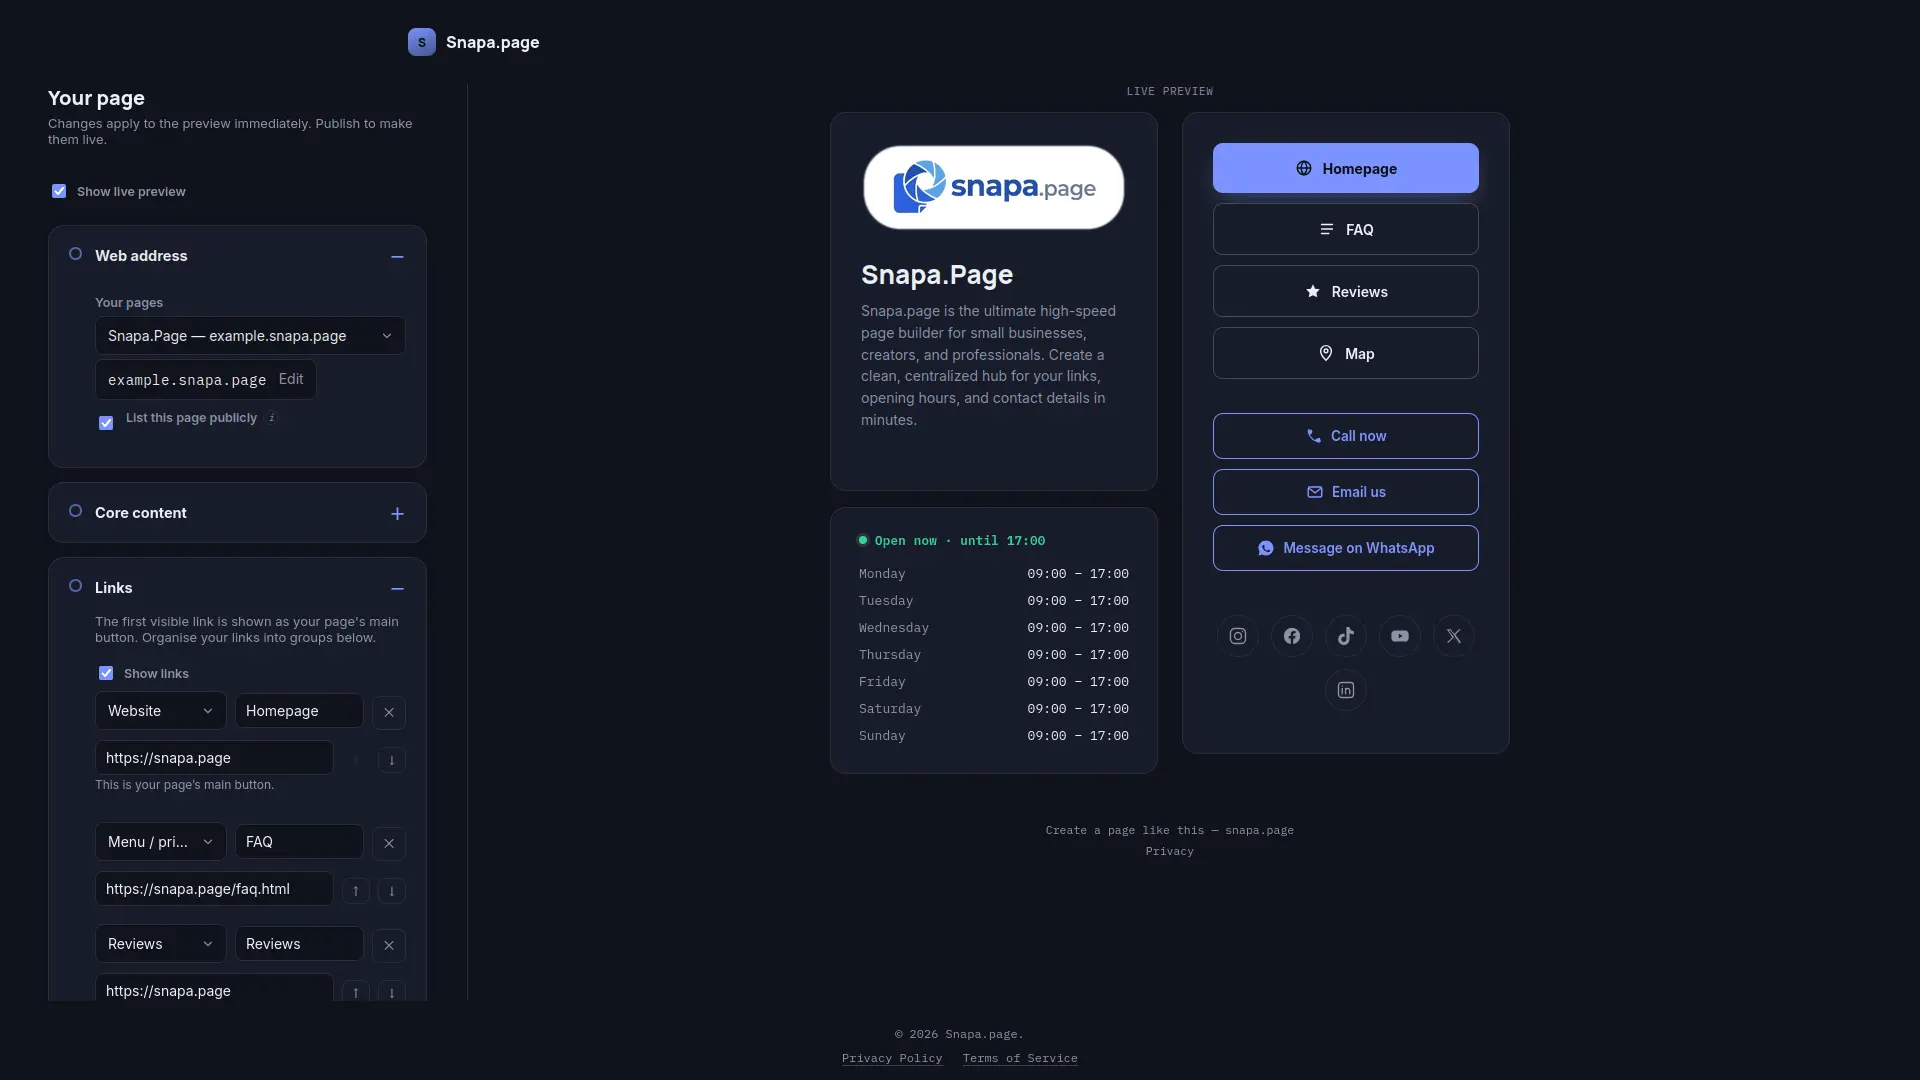1920x1080 pixels.
Task: Open the Privacy Policy footer link
Action: point(892,1058)
